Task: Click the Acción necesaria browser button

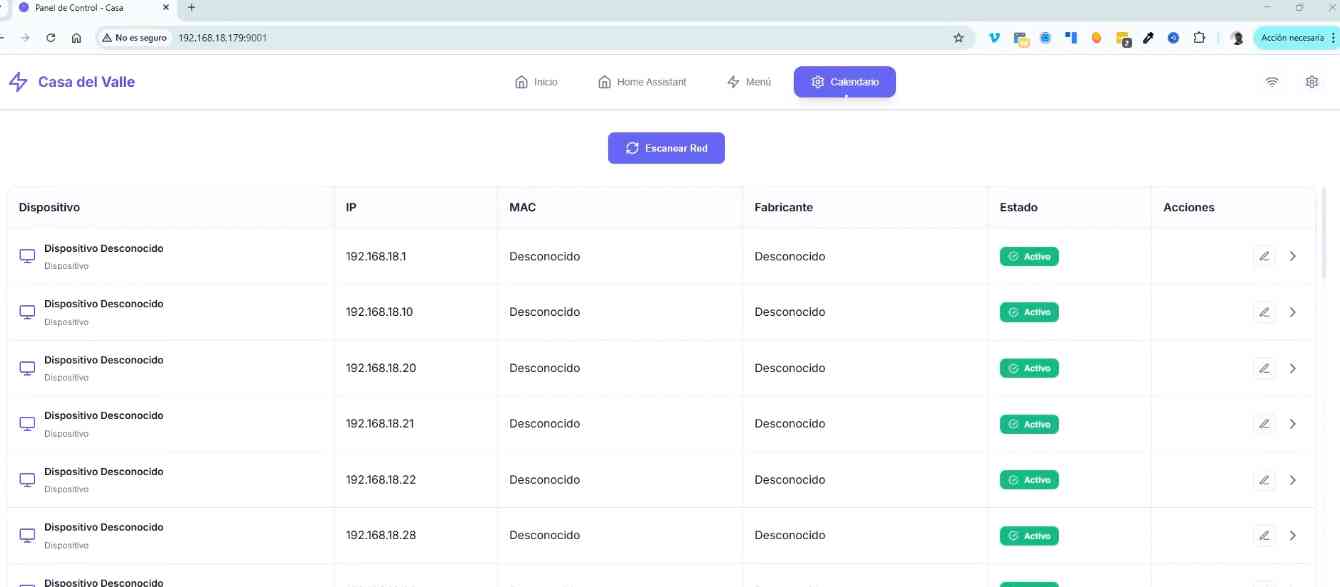Action: pos(1293,38)
